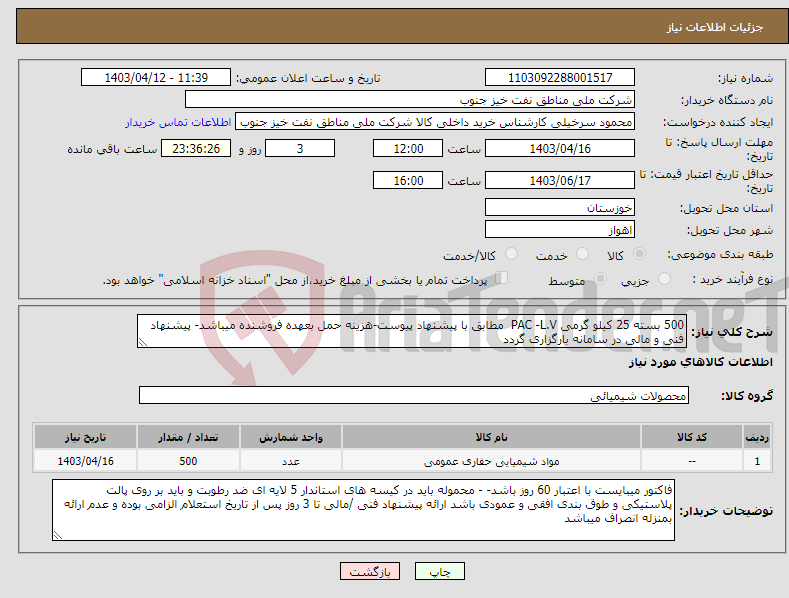
Task: Select the کالا/خدمت radio button
Action: (x=511, y=254)
